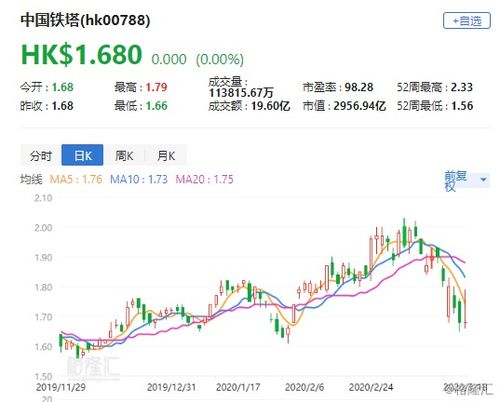Add stock via +自选 button
The image size is (500, 402).
[467, 21]
